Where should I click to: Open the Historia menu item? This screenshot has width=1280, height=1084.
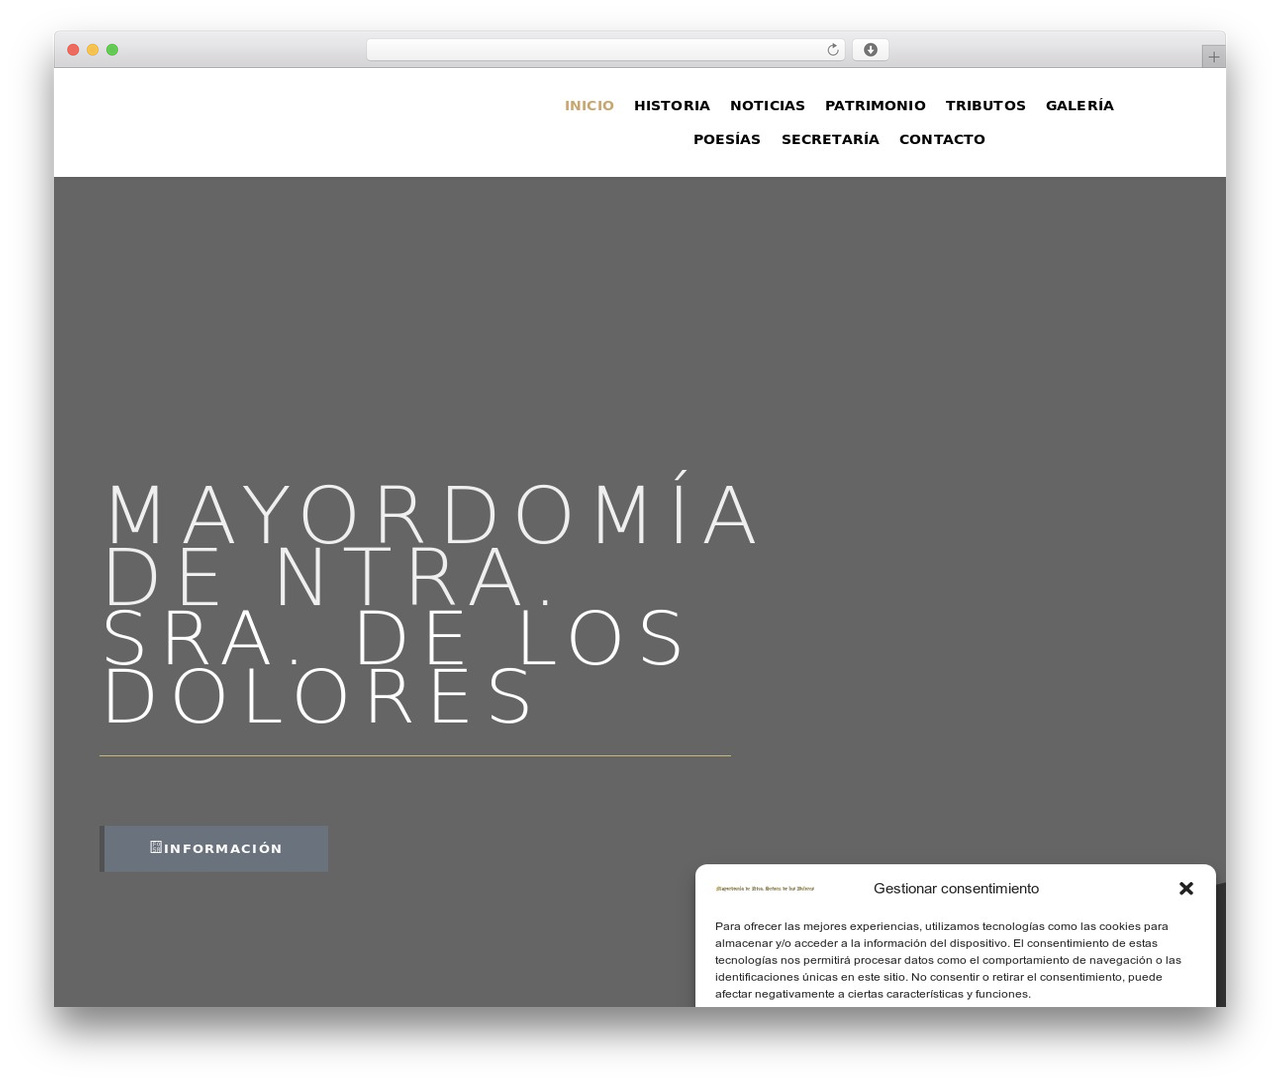click(x=672, y=105)
